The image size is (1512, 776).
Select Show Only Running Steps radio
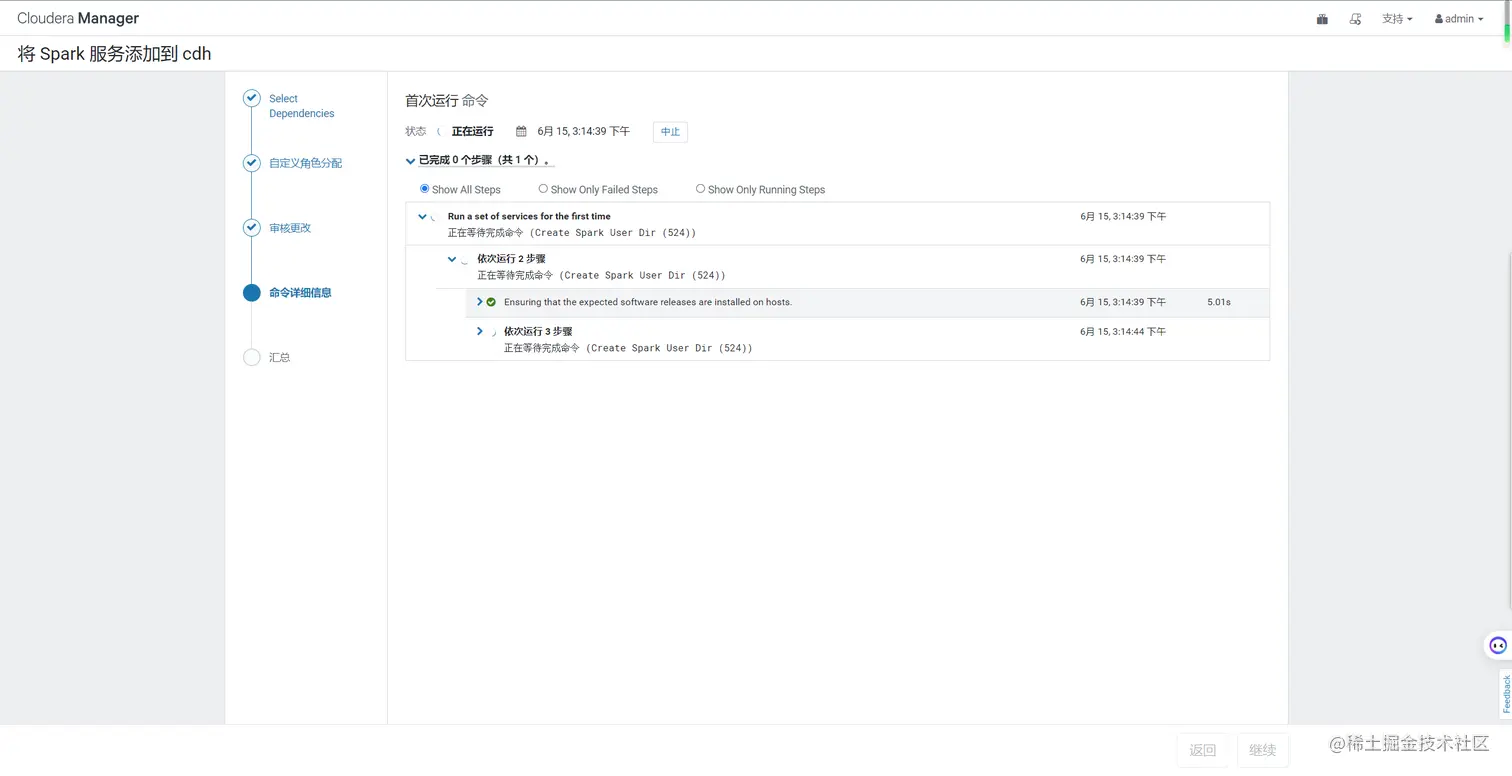click(700, 188)
